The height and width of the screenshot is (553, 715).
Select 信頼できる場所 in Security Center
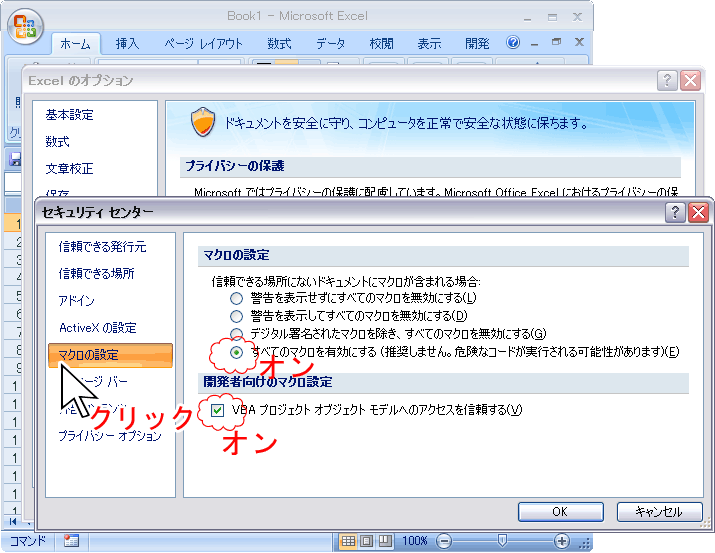(x=96, y=274)
